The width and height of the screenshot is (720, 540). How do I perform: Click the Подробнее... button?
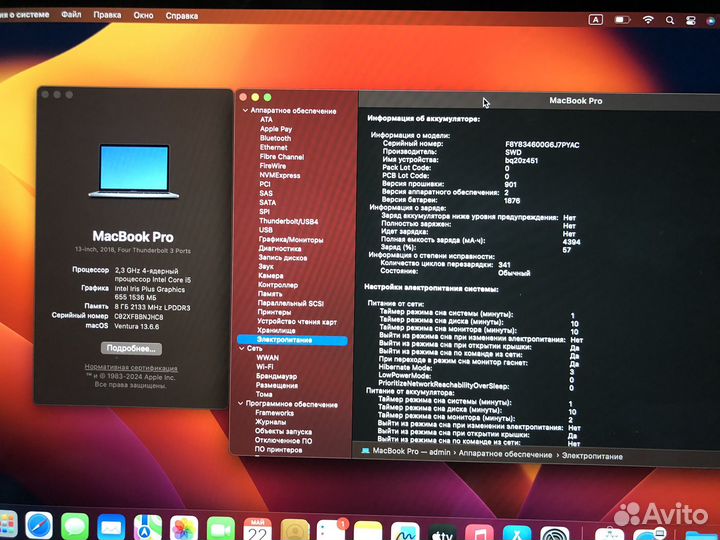click(x=131, y=348)
